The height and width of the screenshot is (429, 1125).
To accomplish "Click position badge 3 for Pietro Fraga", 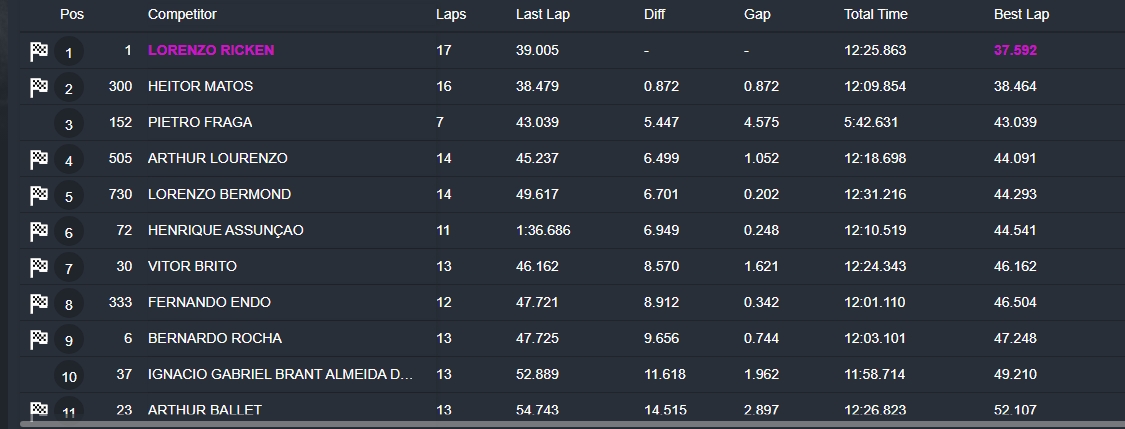I will [x=69, y=124].
